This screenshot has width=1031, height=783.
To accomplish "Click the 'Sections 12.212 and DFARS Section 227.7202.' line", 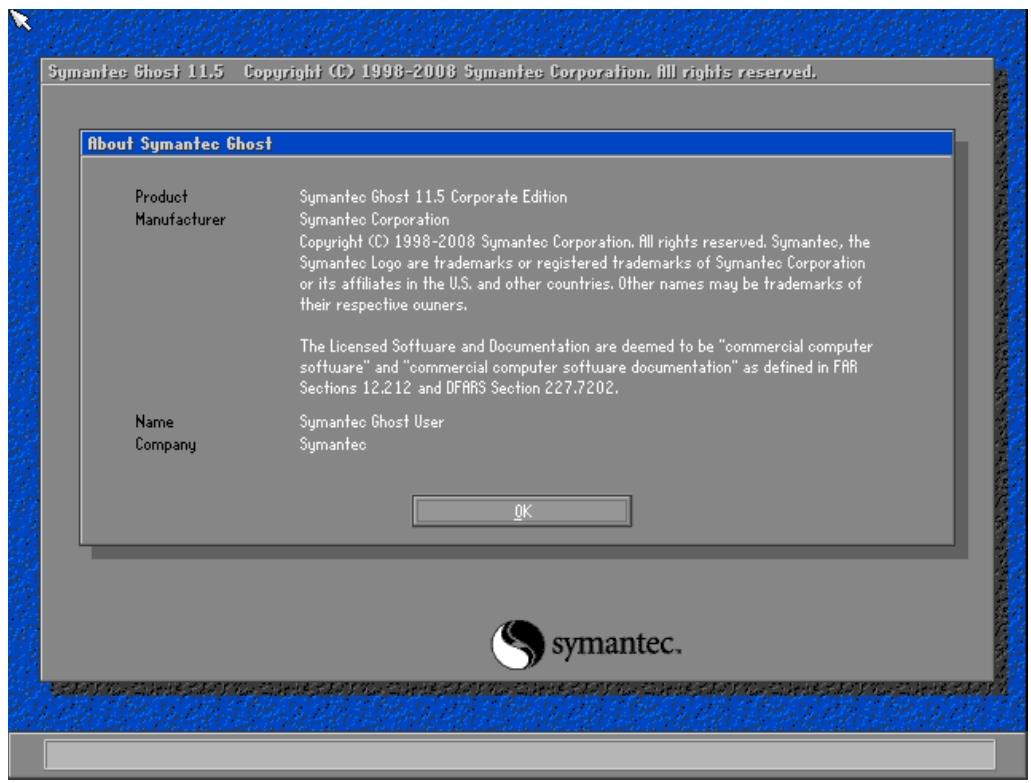I will pos(459,388).
